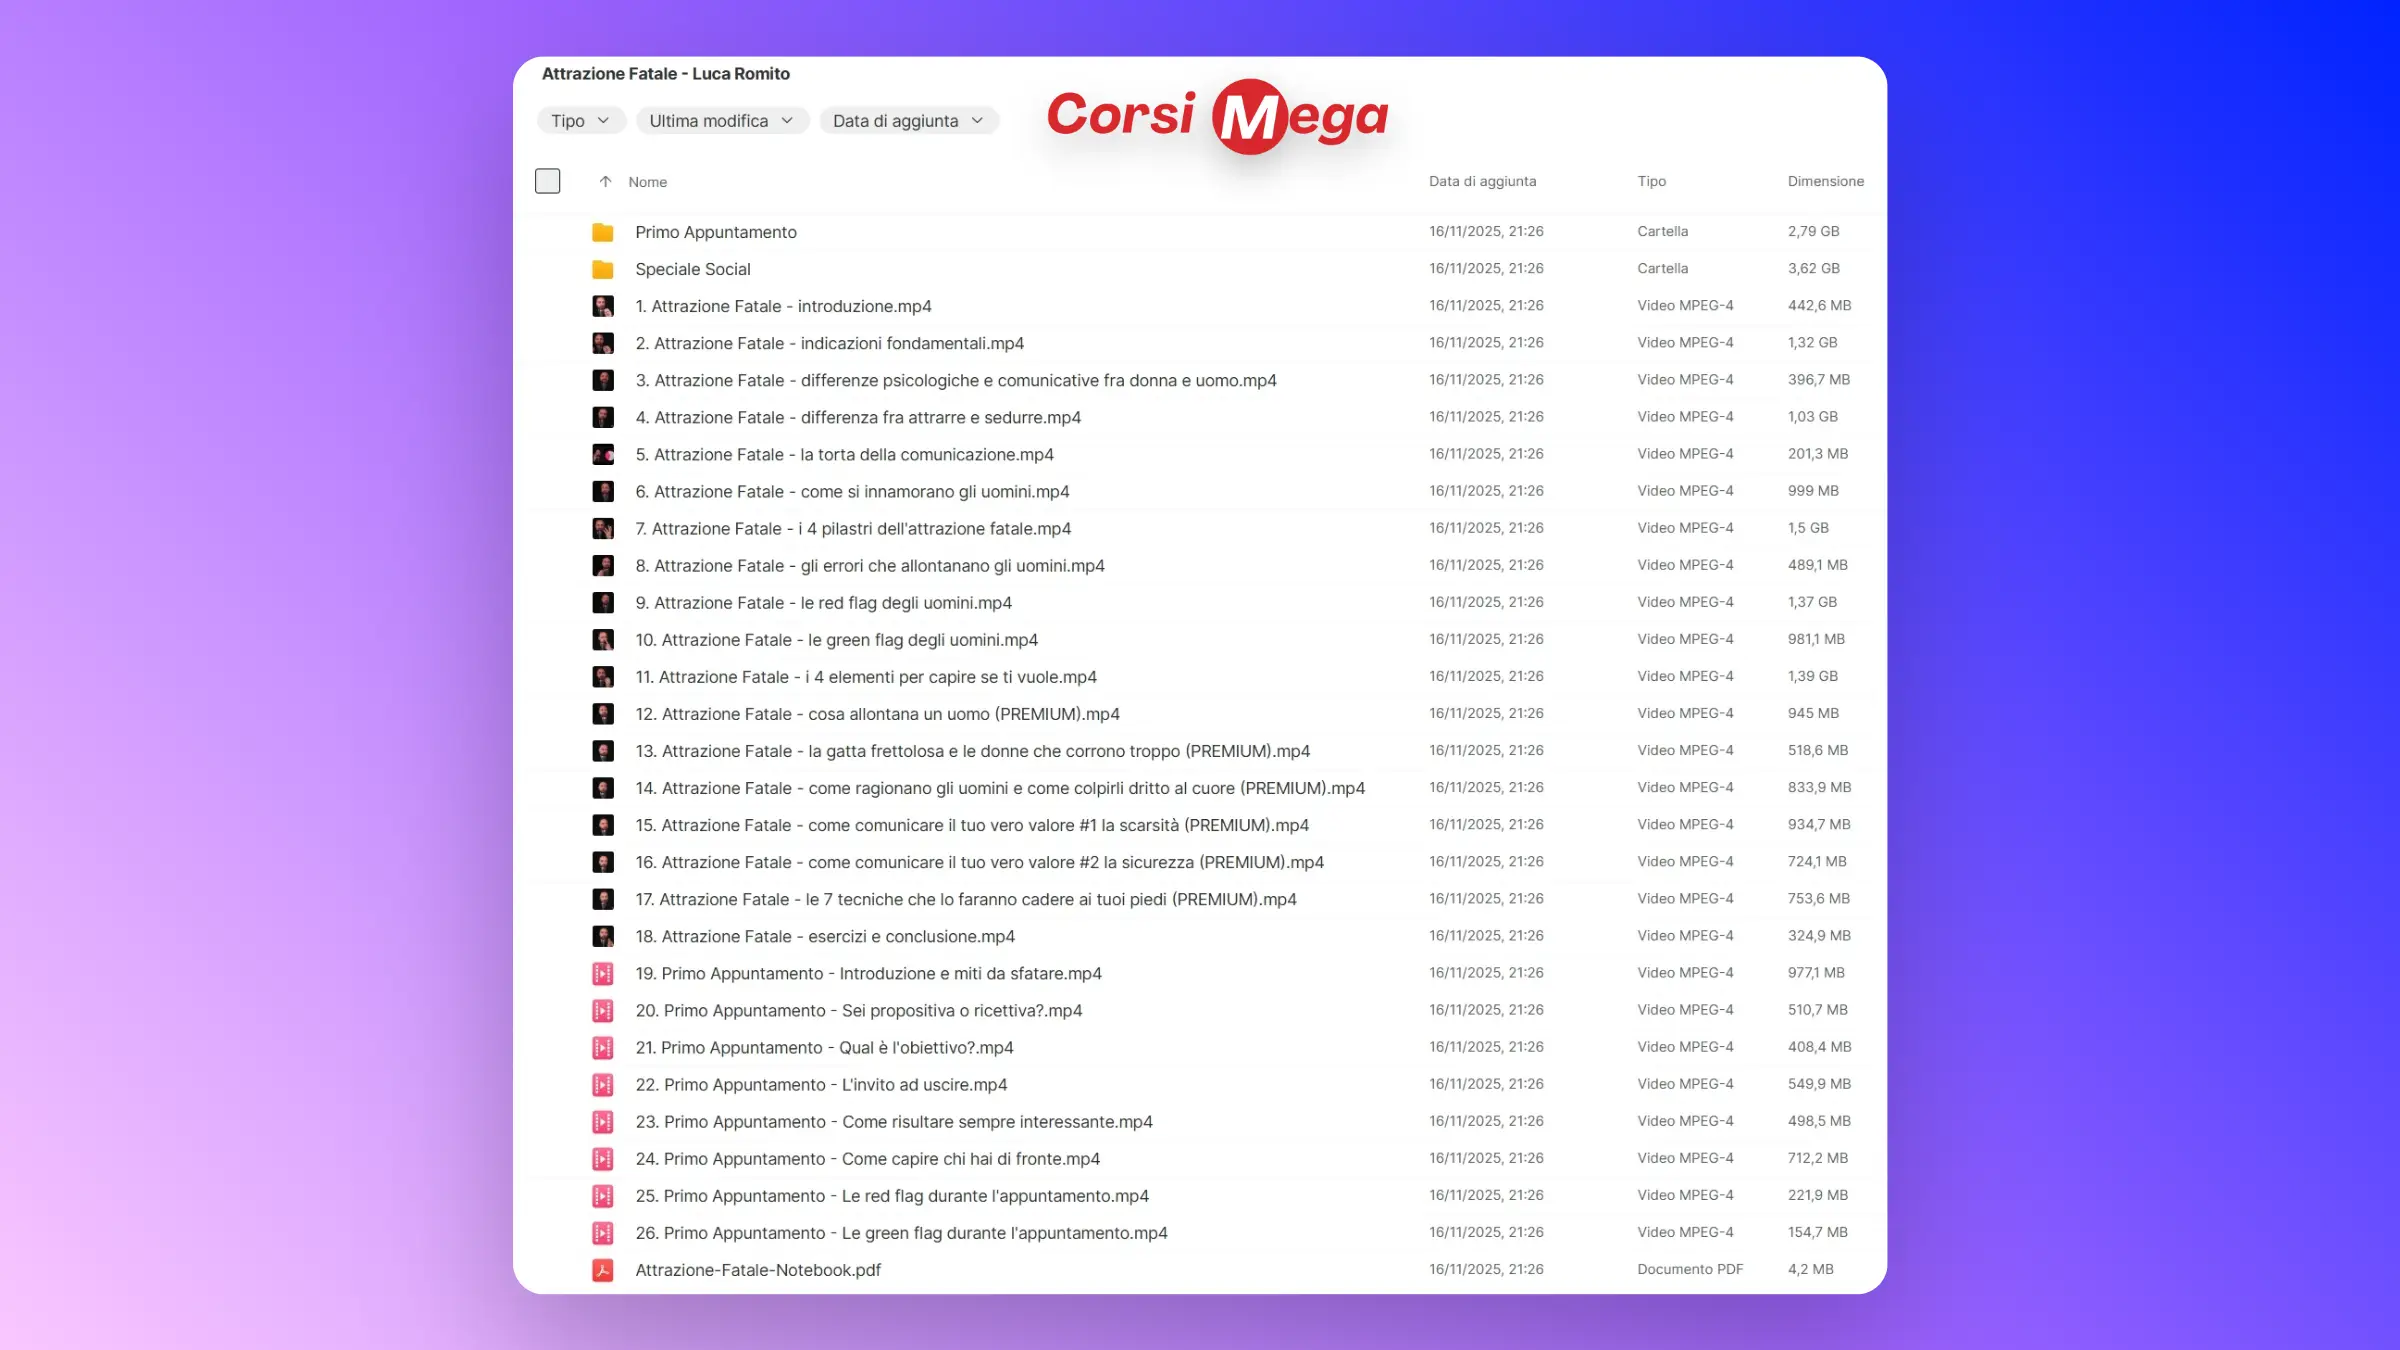Open 12. cosa allontana un uomo (PREMIUM) video
This screenshot has height=1350, width=2400.
[877, 714]
